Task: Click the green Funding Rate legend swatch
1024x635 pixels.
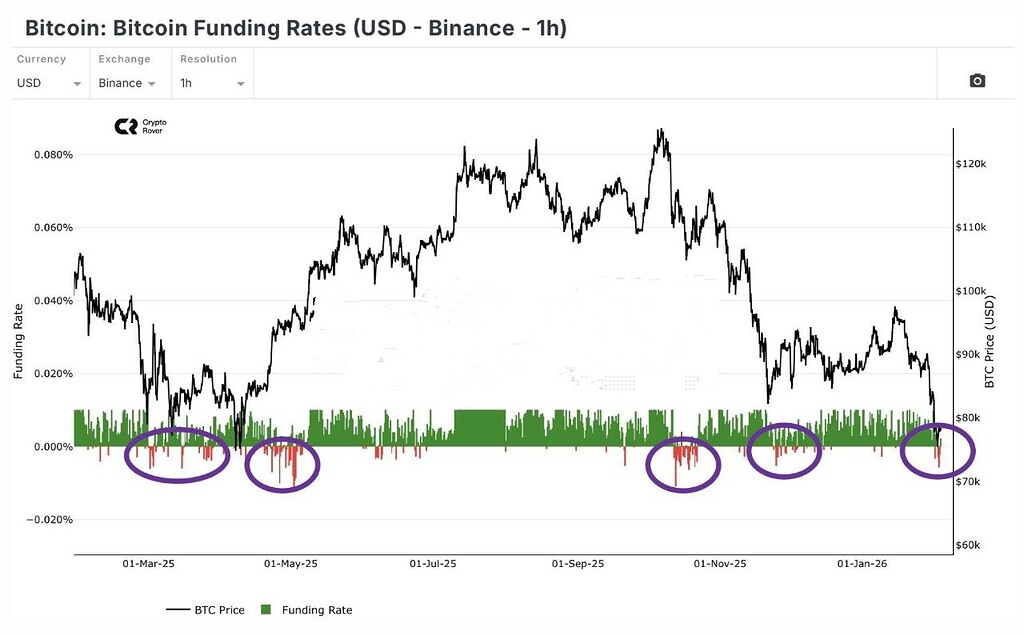Action: [266, 610]
